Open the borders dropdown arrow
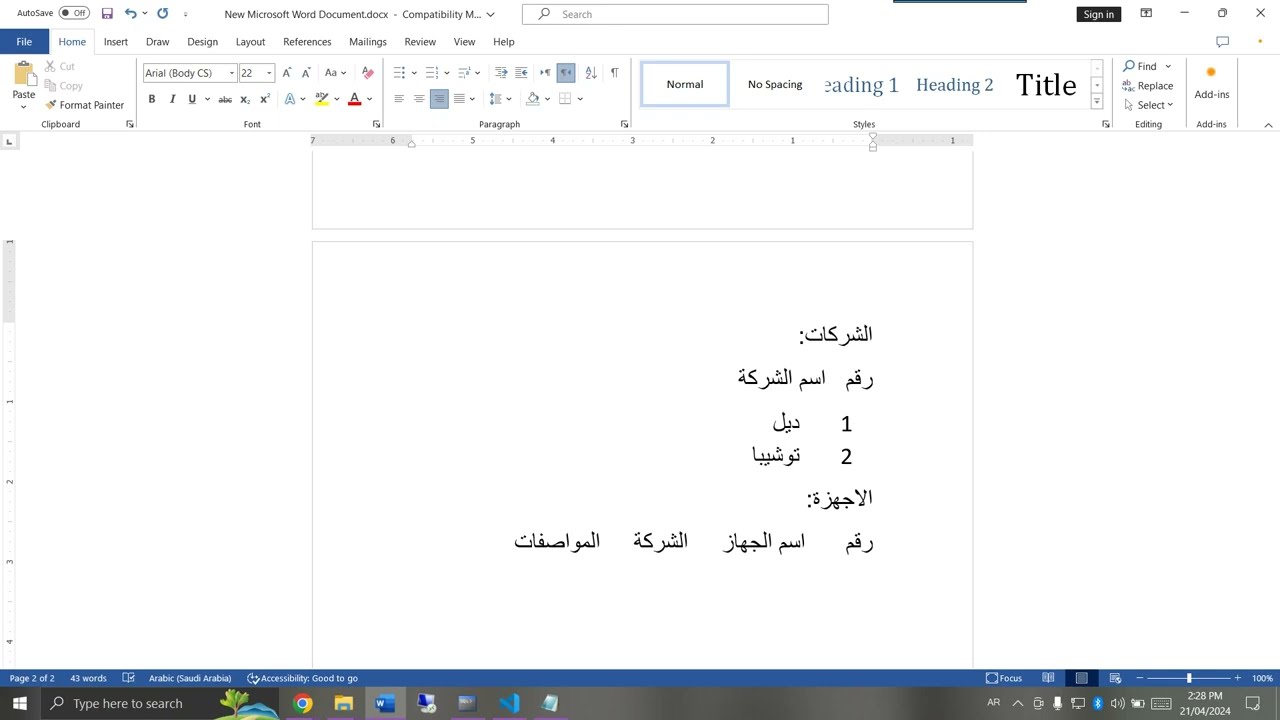Viewport: 1280px width, 720px height. (580, 99)
